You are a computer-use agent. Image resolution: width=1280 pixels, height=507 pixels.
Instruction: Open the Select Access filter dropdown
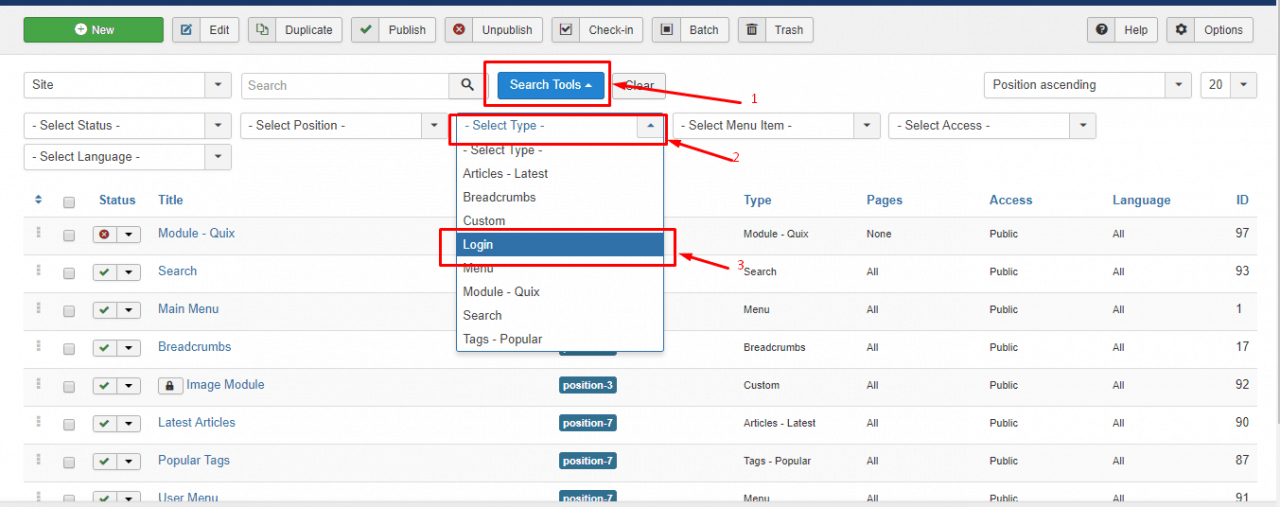[991, 126]
